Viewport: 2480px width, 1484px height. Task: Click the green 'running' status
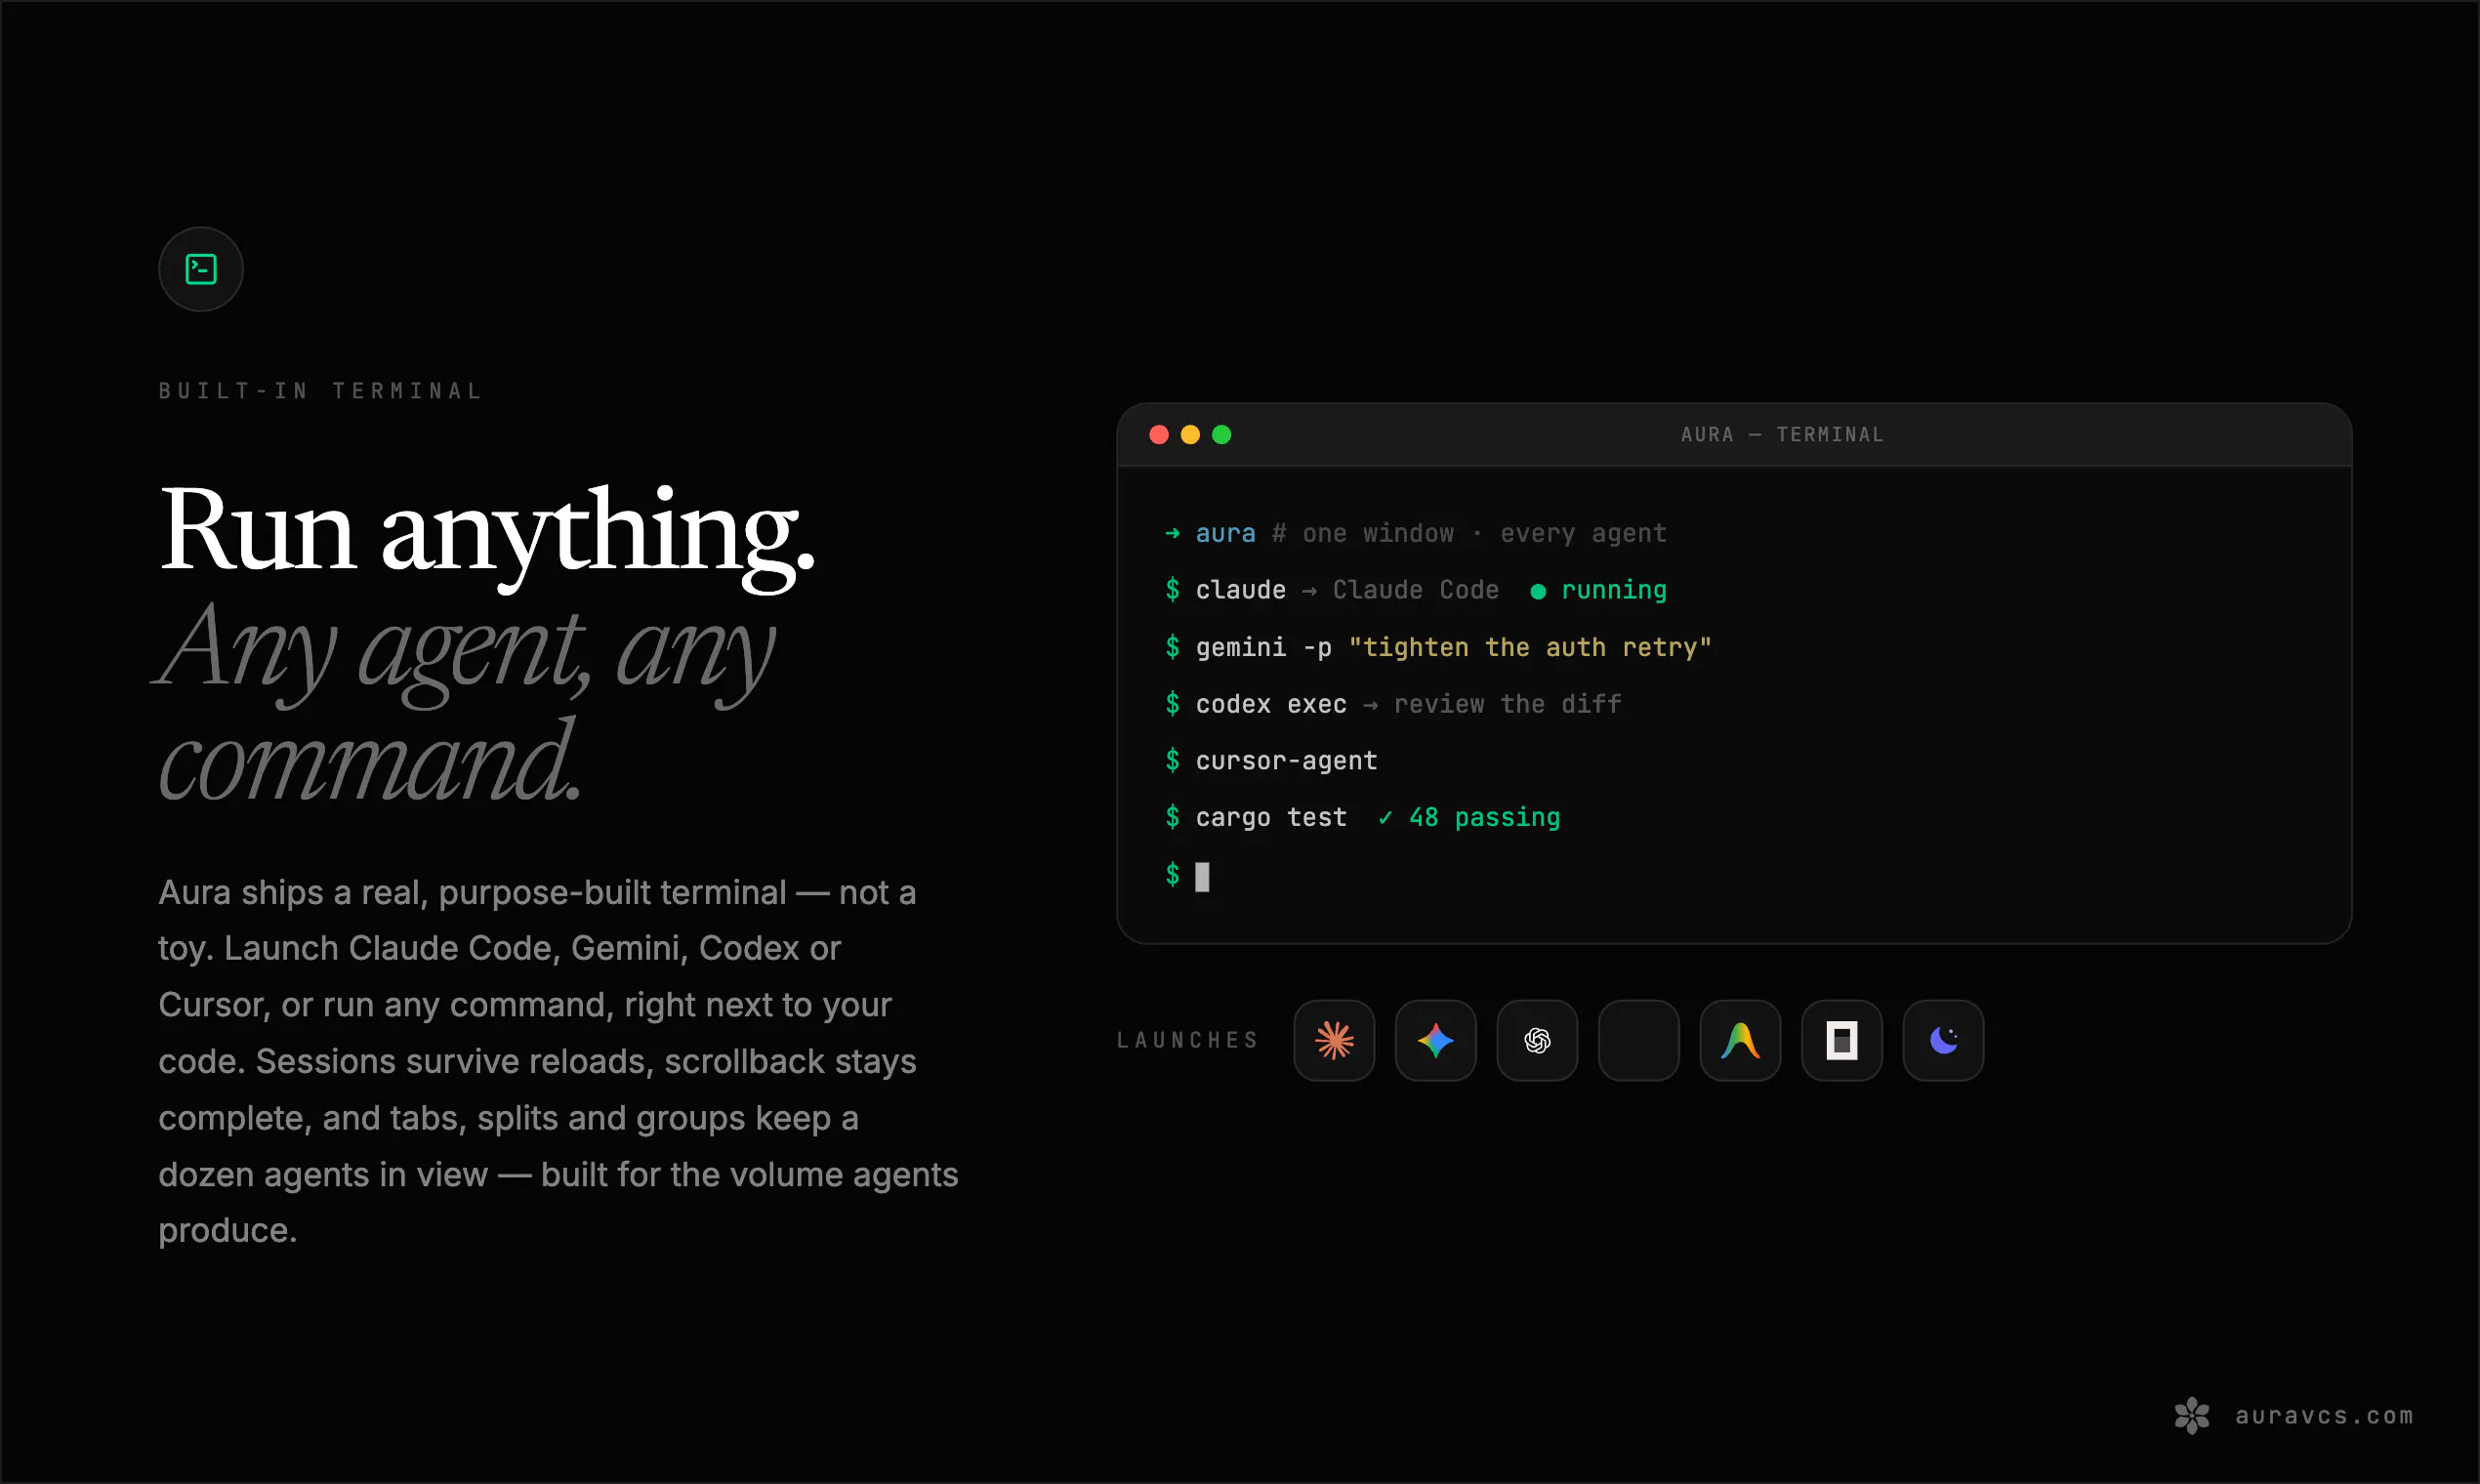coord(1614,590)
